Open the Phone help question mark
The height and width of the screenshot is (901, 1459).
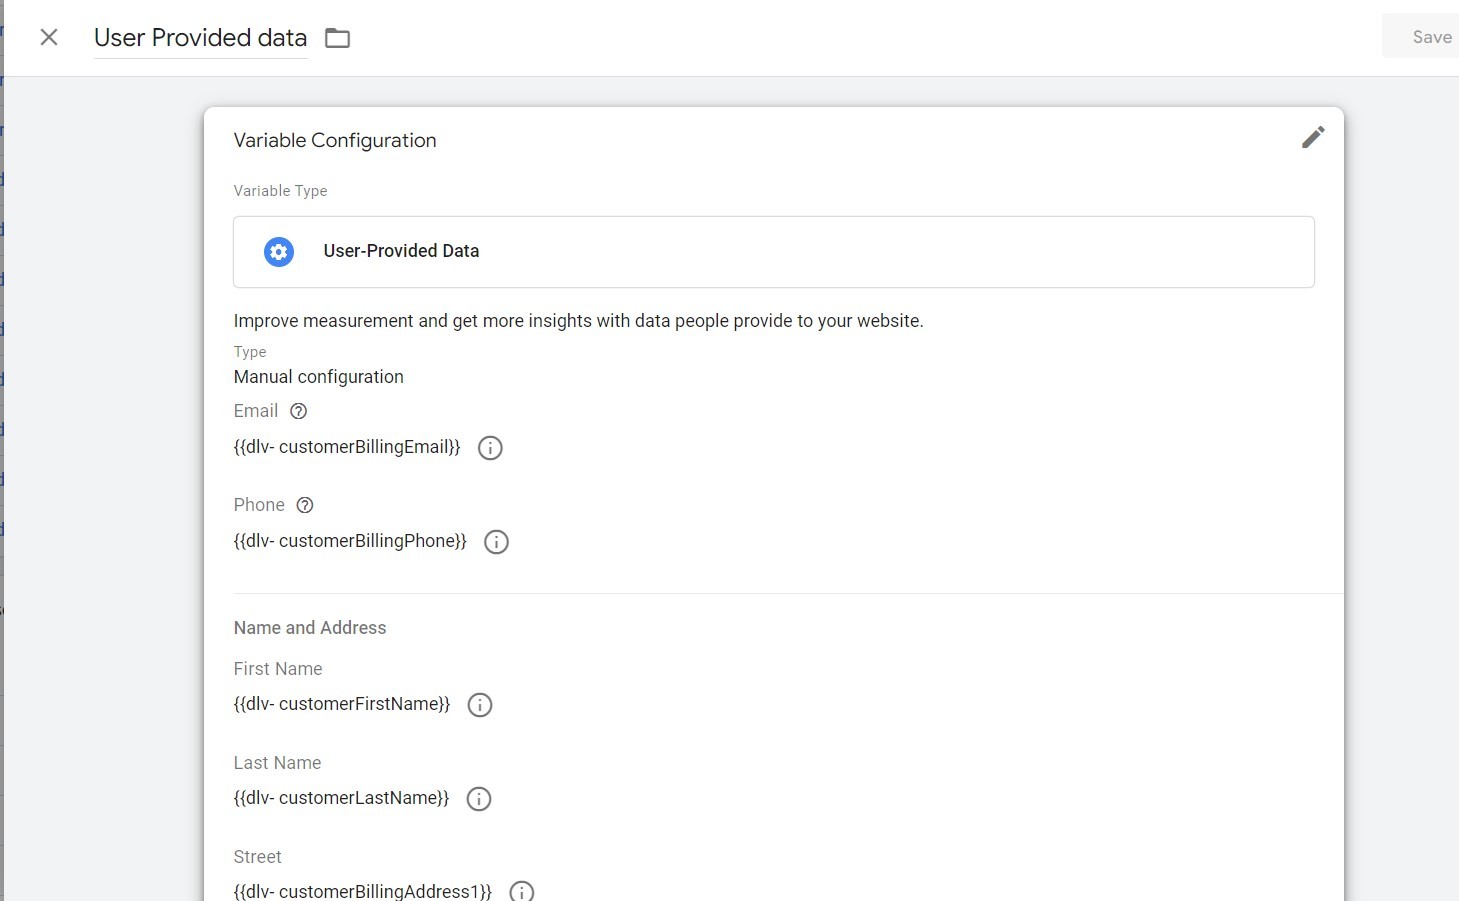pyautogui.click(x=304, y=505)
